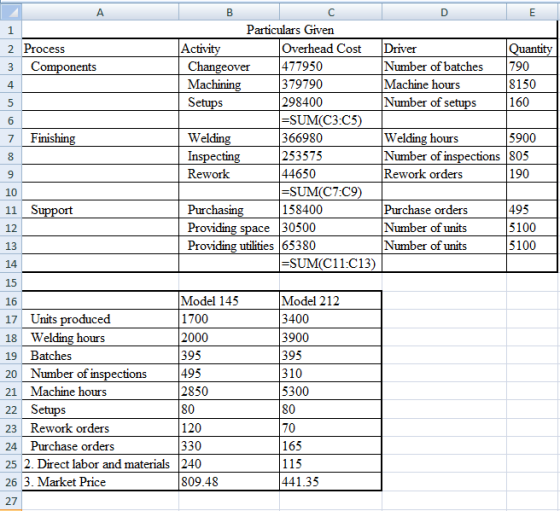The width and height of the screenshot is (560, 511).
Task: Click cell containing 3400
Action: click(x=331, y=319)
